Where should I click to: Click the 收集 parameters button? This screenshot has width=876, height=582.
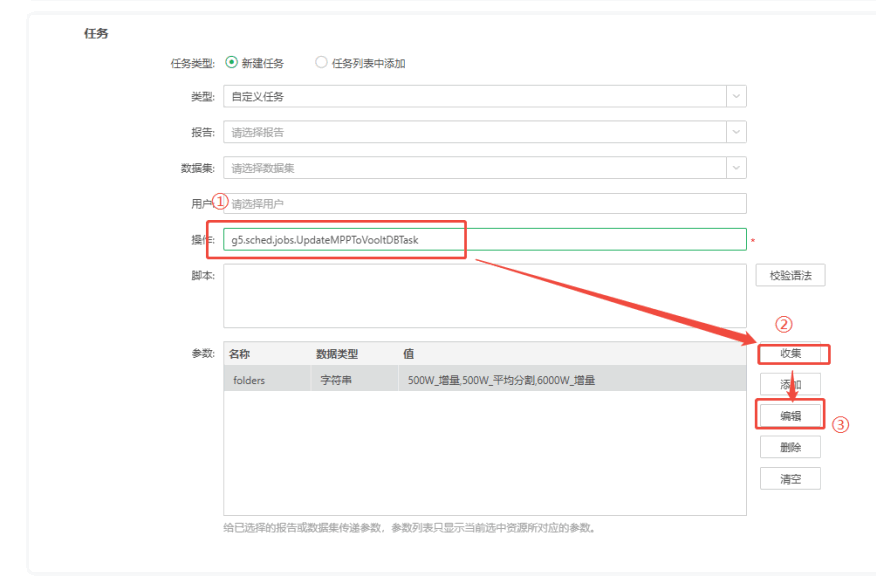[790, 354]
